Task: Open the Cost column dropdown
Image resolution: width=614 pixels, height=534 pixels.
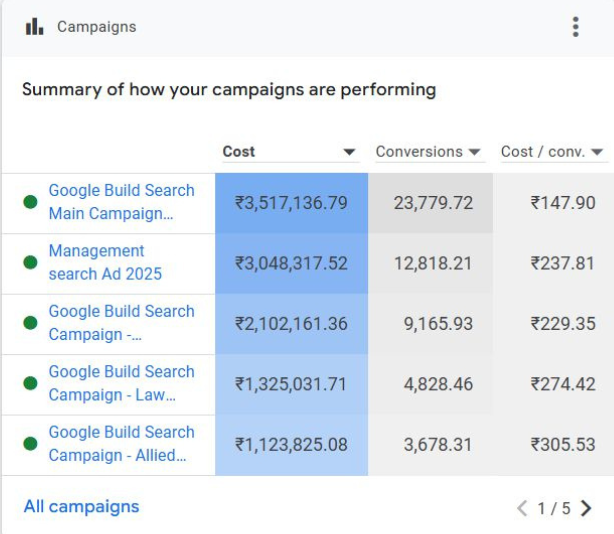Action: 349,152
